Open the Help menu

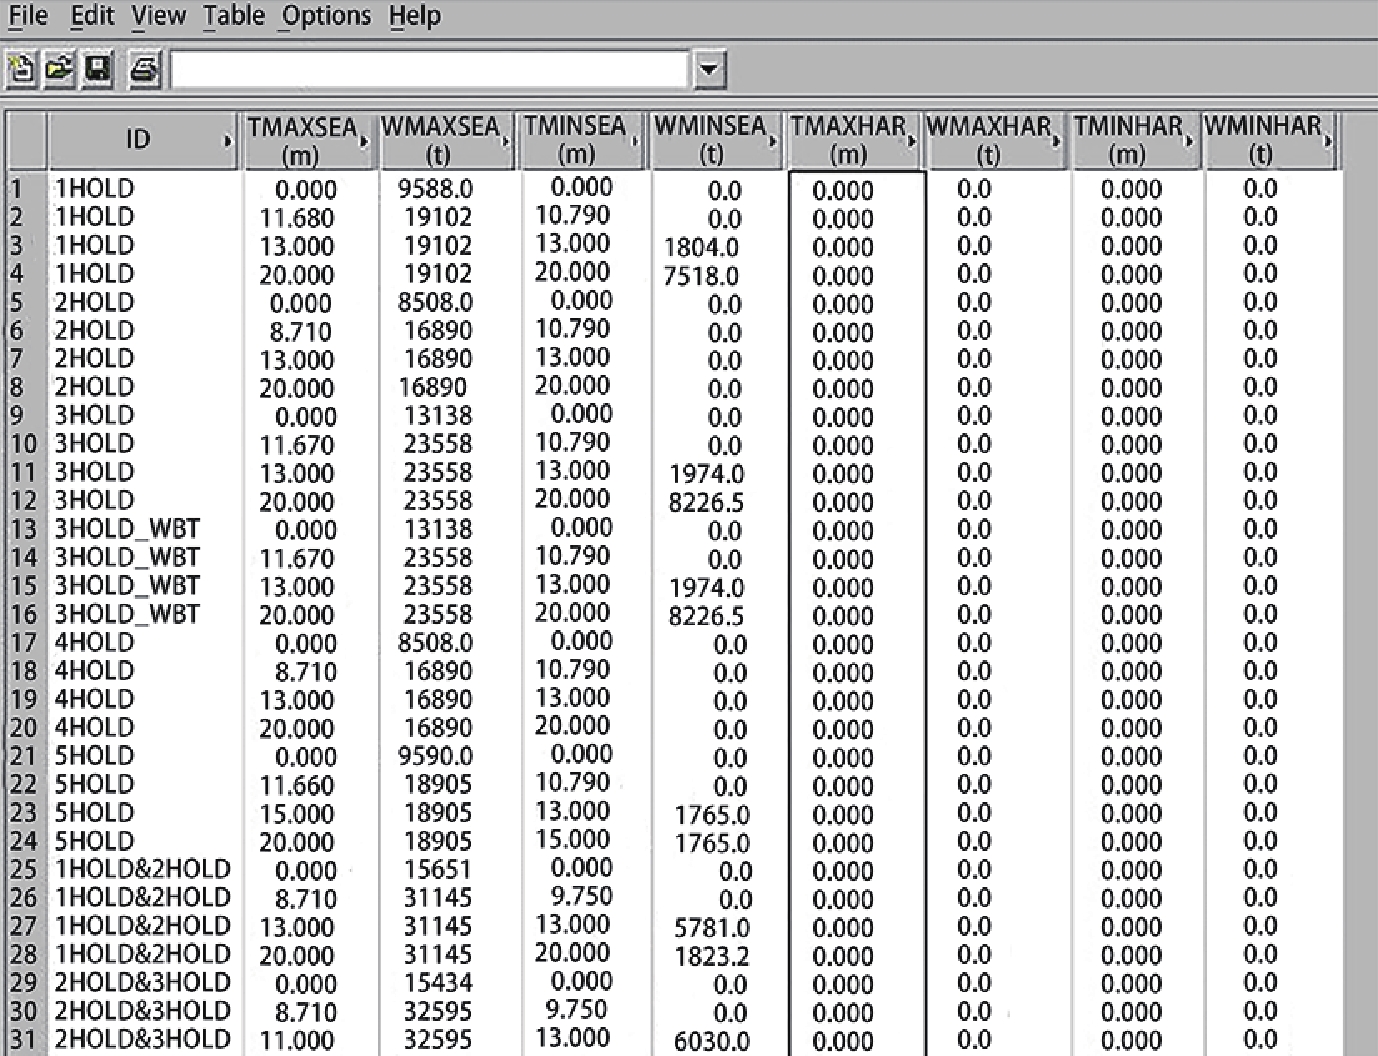(414, 16)
